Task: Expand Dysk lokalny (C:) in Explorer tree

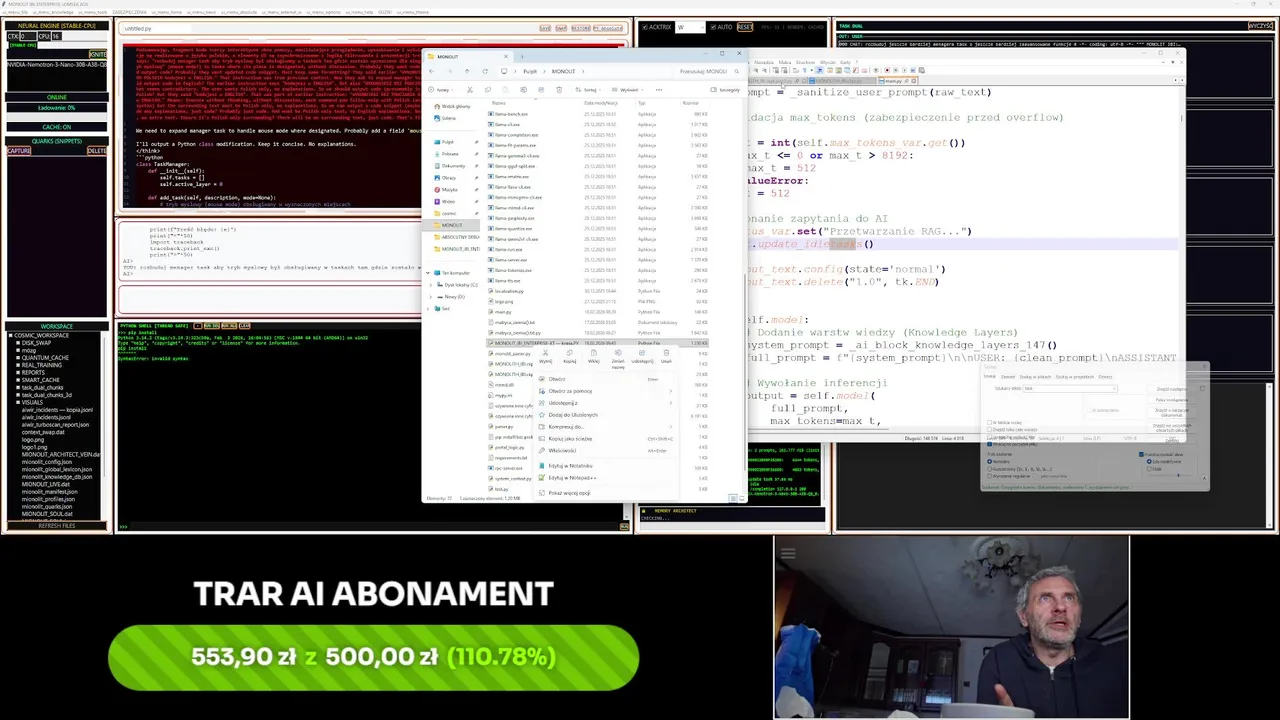Action: click(431, 285)
